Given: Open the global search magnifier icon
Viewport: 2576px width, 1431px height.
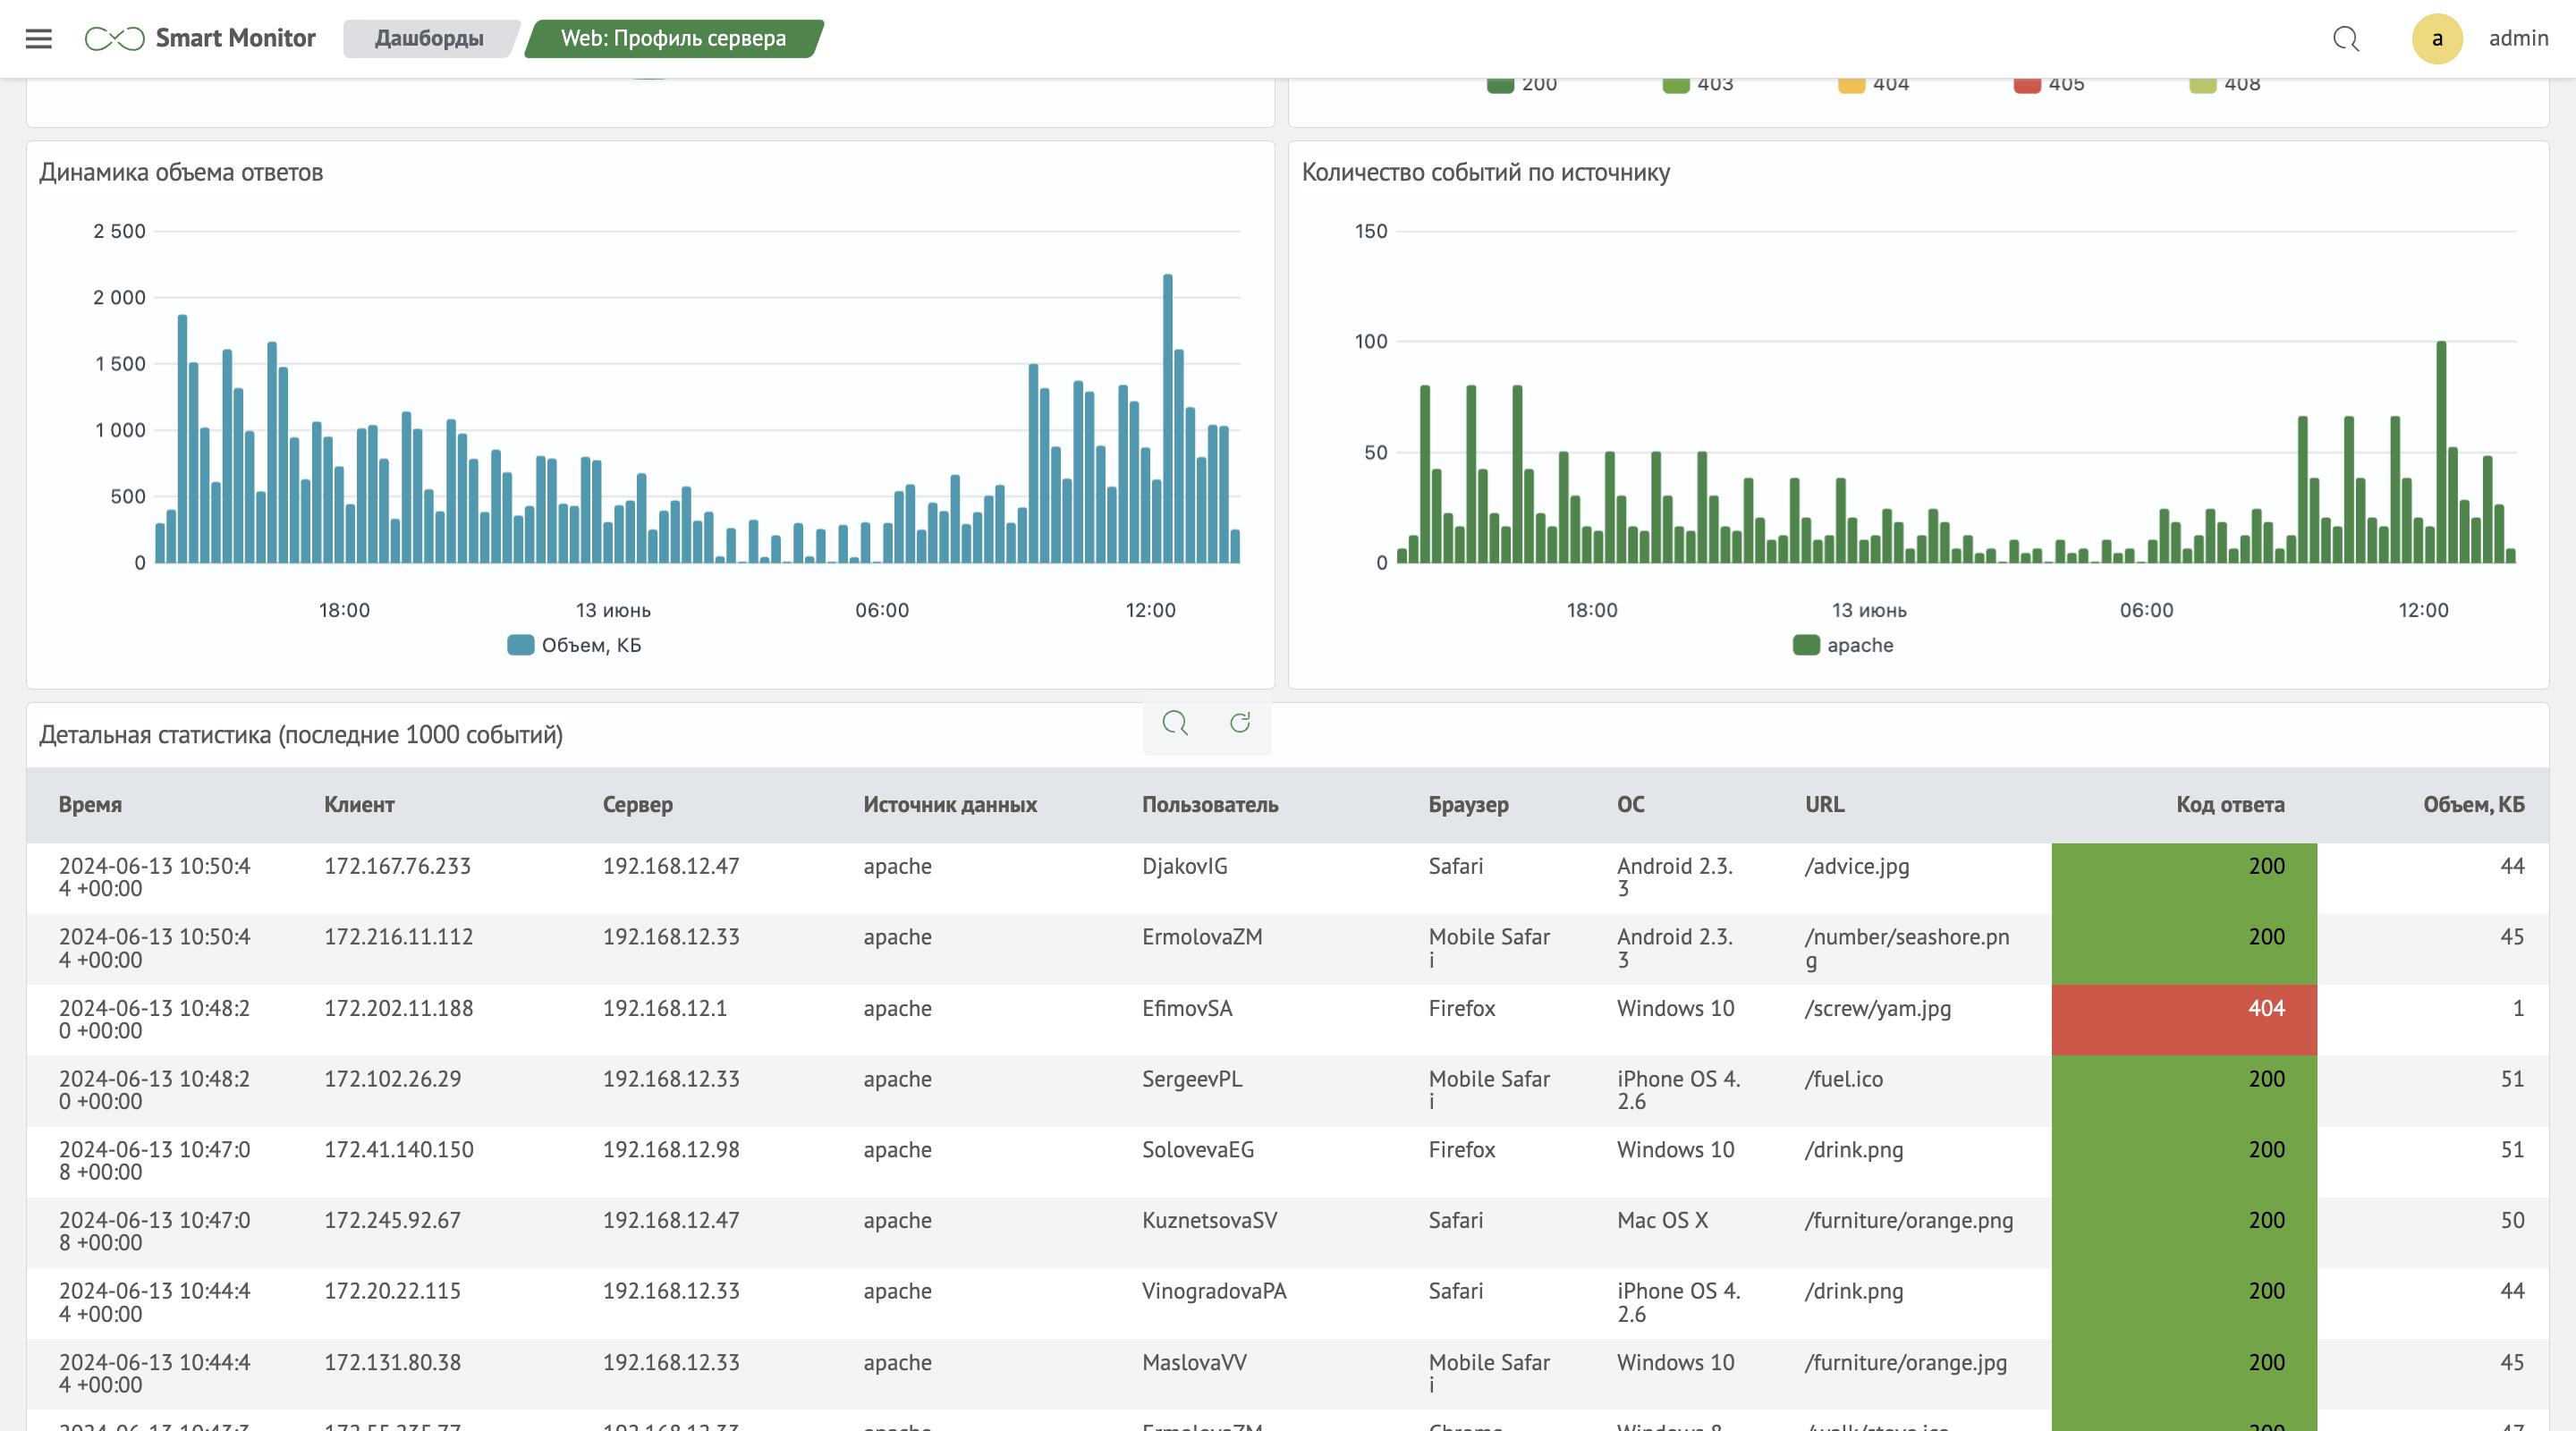Looking at the screenshot, I should click(2345, 39).
